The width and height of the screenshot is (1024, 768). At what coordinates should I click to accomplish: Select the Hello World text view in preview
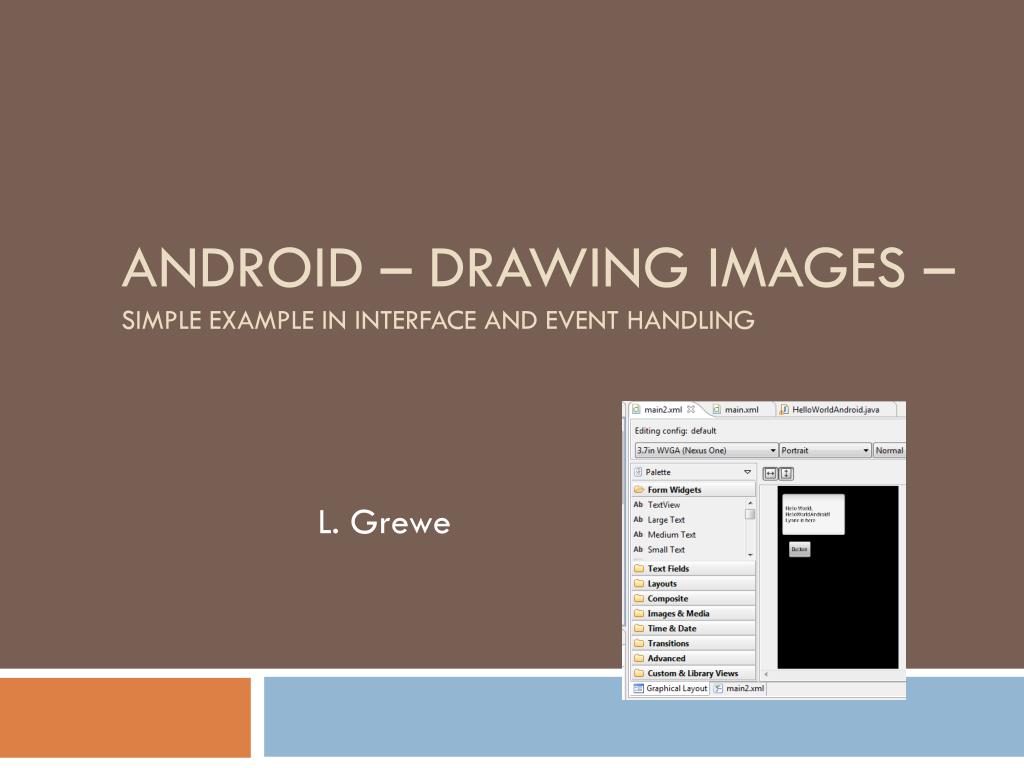pyautogui.click(x=813, y=515)
